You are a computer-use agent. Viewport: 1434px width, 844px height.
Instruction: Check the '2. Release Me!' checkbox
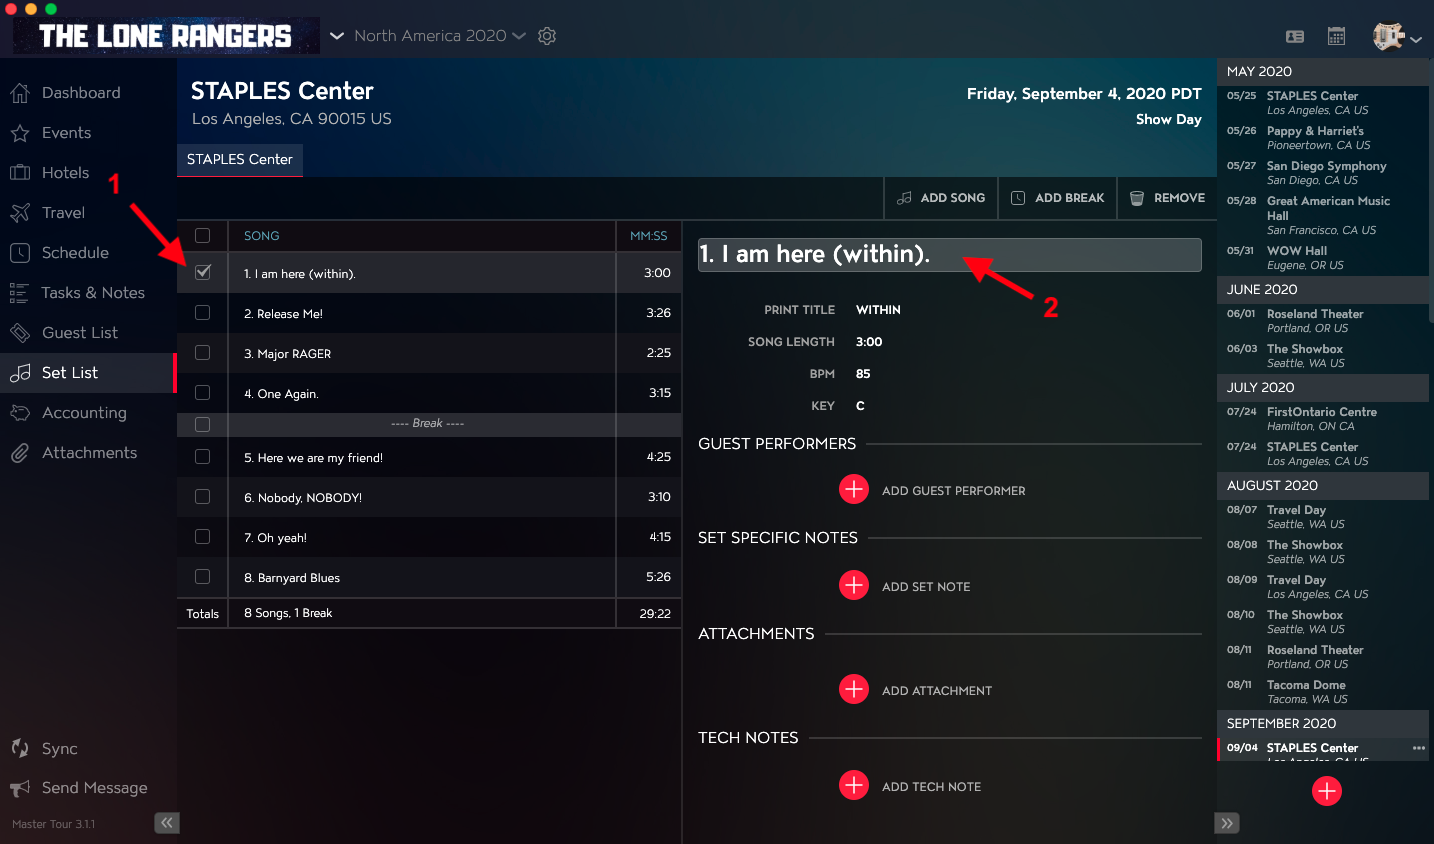(203, 313)
